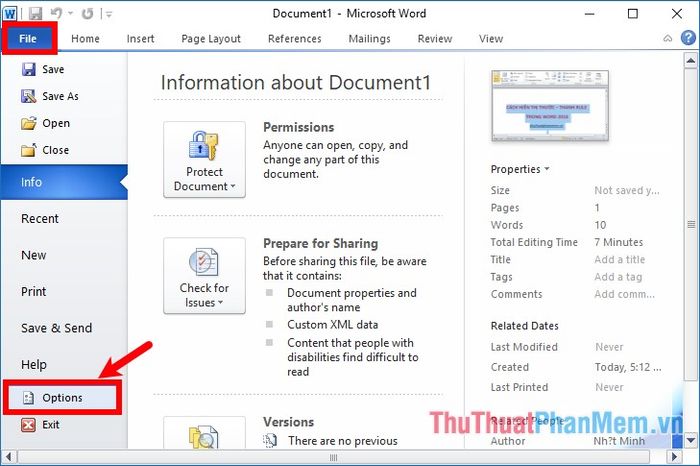Open the Recent documents section

tap(64, 219)
